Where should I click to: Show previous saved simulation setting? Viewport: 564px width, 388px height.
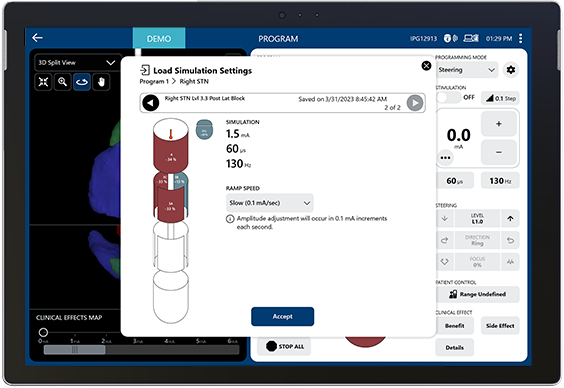[x=150, y=103]
